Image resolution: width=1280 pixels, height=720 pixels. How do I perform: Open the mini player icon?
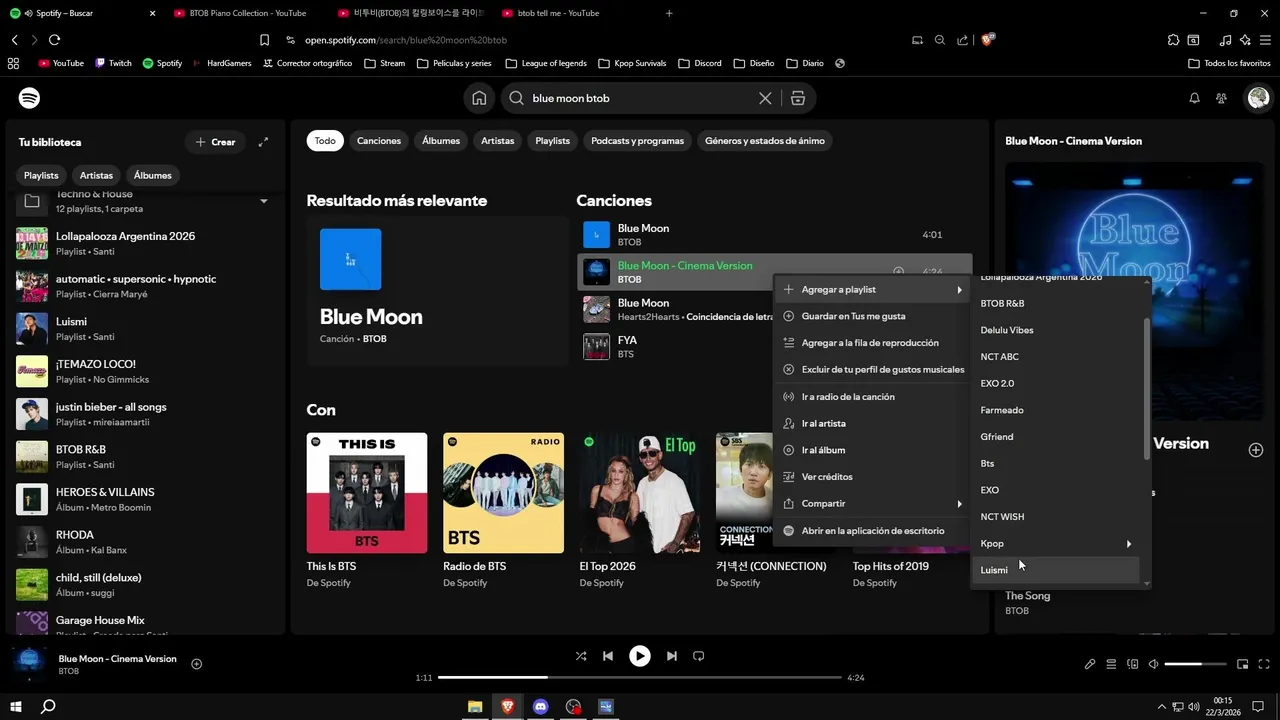(1243, 664)
